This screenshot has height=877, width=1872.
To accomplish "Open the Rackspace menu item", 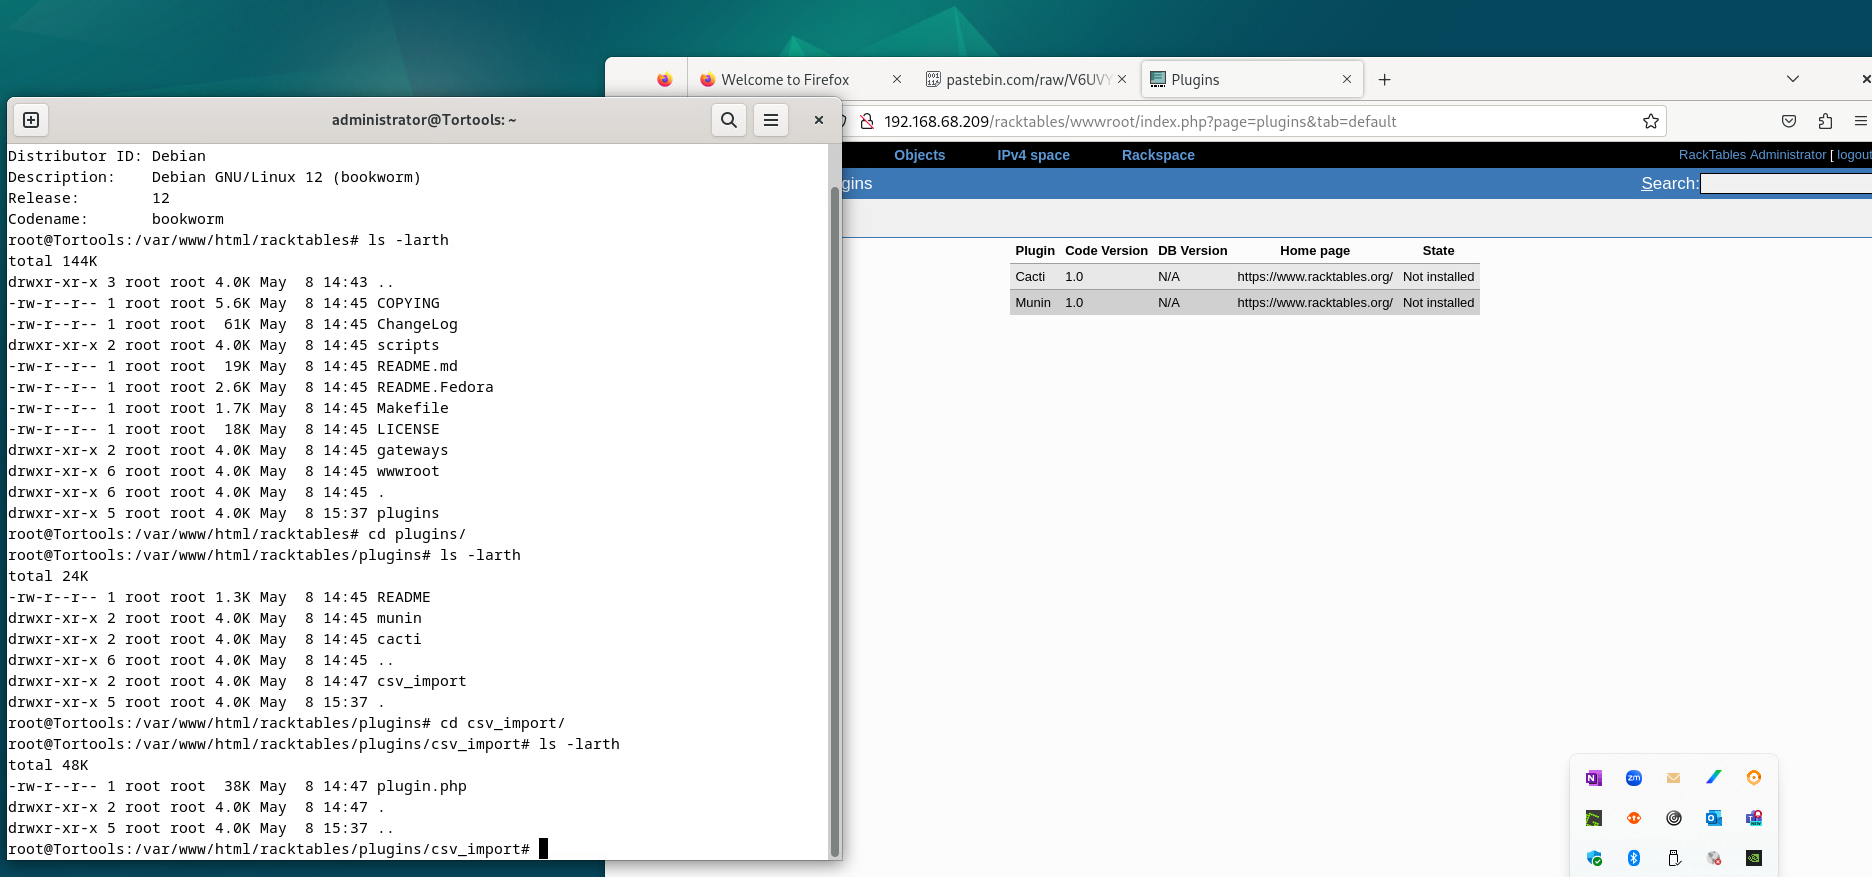I will (1158, 155).
